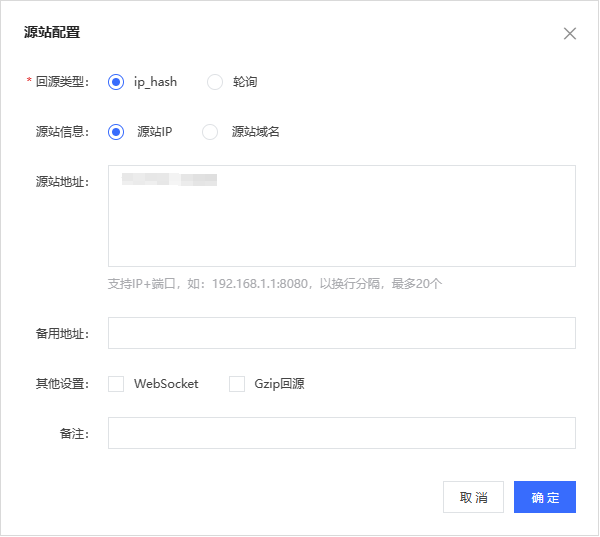
Task: Click the 源站配置 dialog title
Action: [x=52, y=33]
